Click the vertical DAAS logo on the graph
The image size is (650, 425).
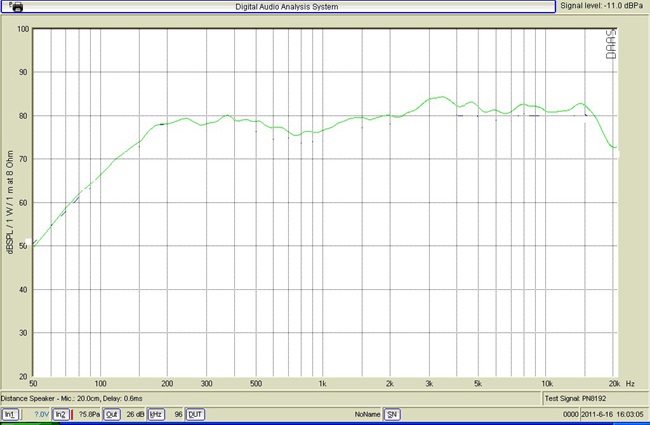611,44
